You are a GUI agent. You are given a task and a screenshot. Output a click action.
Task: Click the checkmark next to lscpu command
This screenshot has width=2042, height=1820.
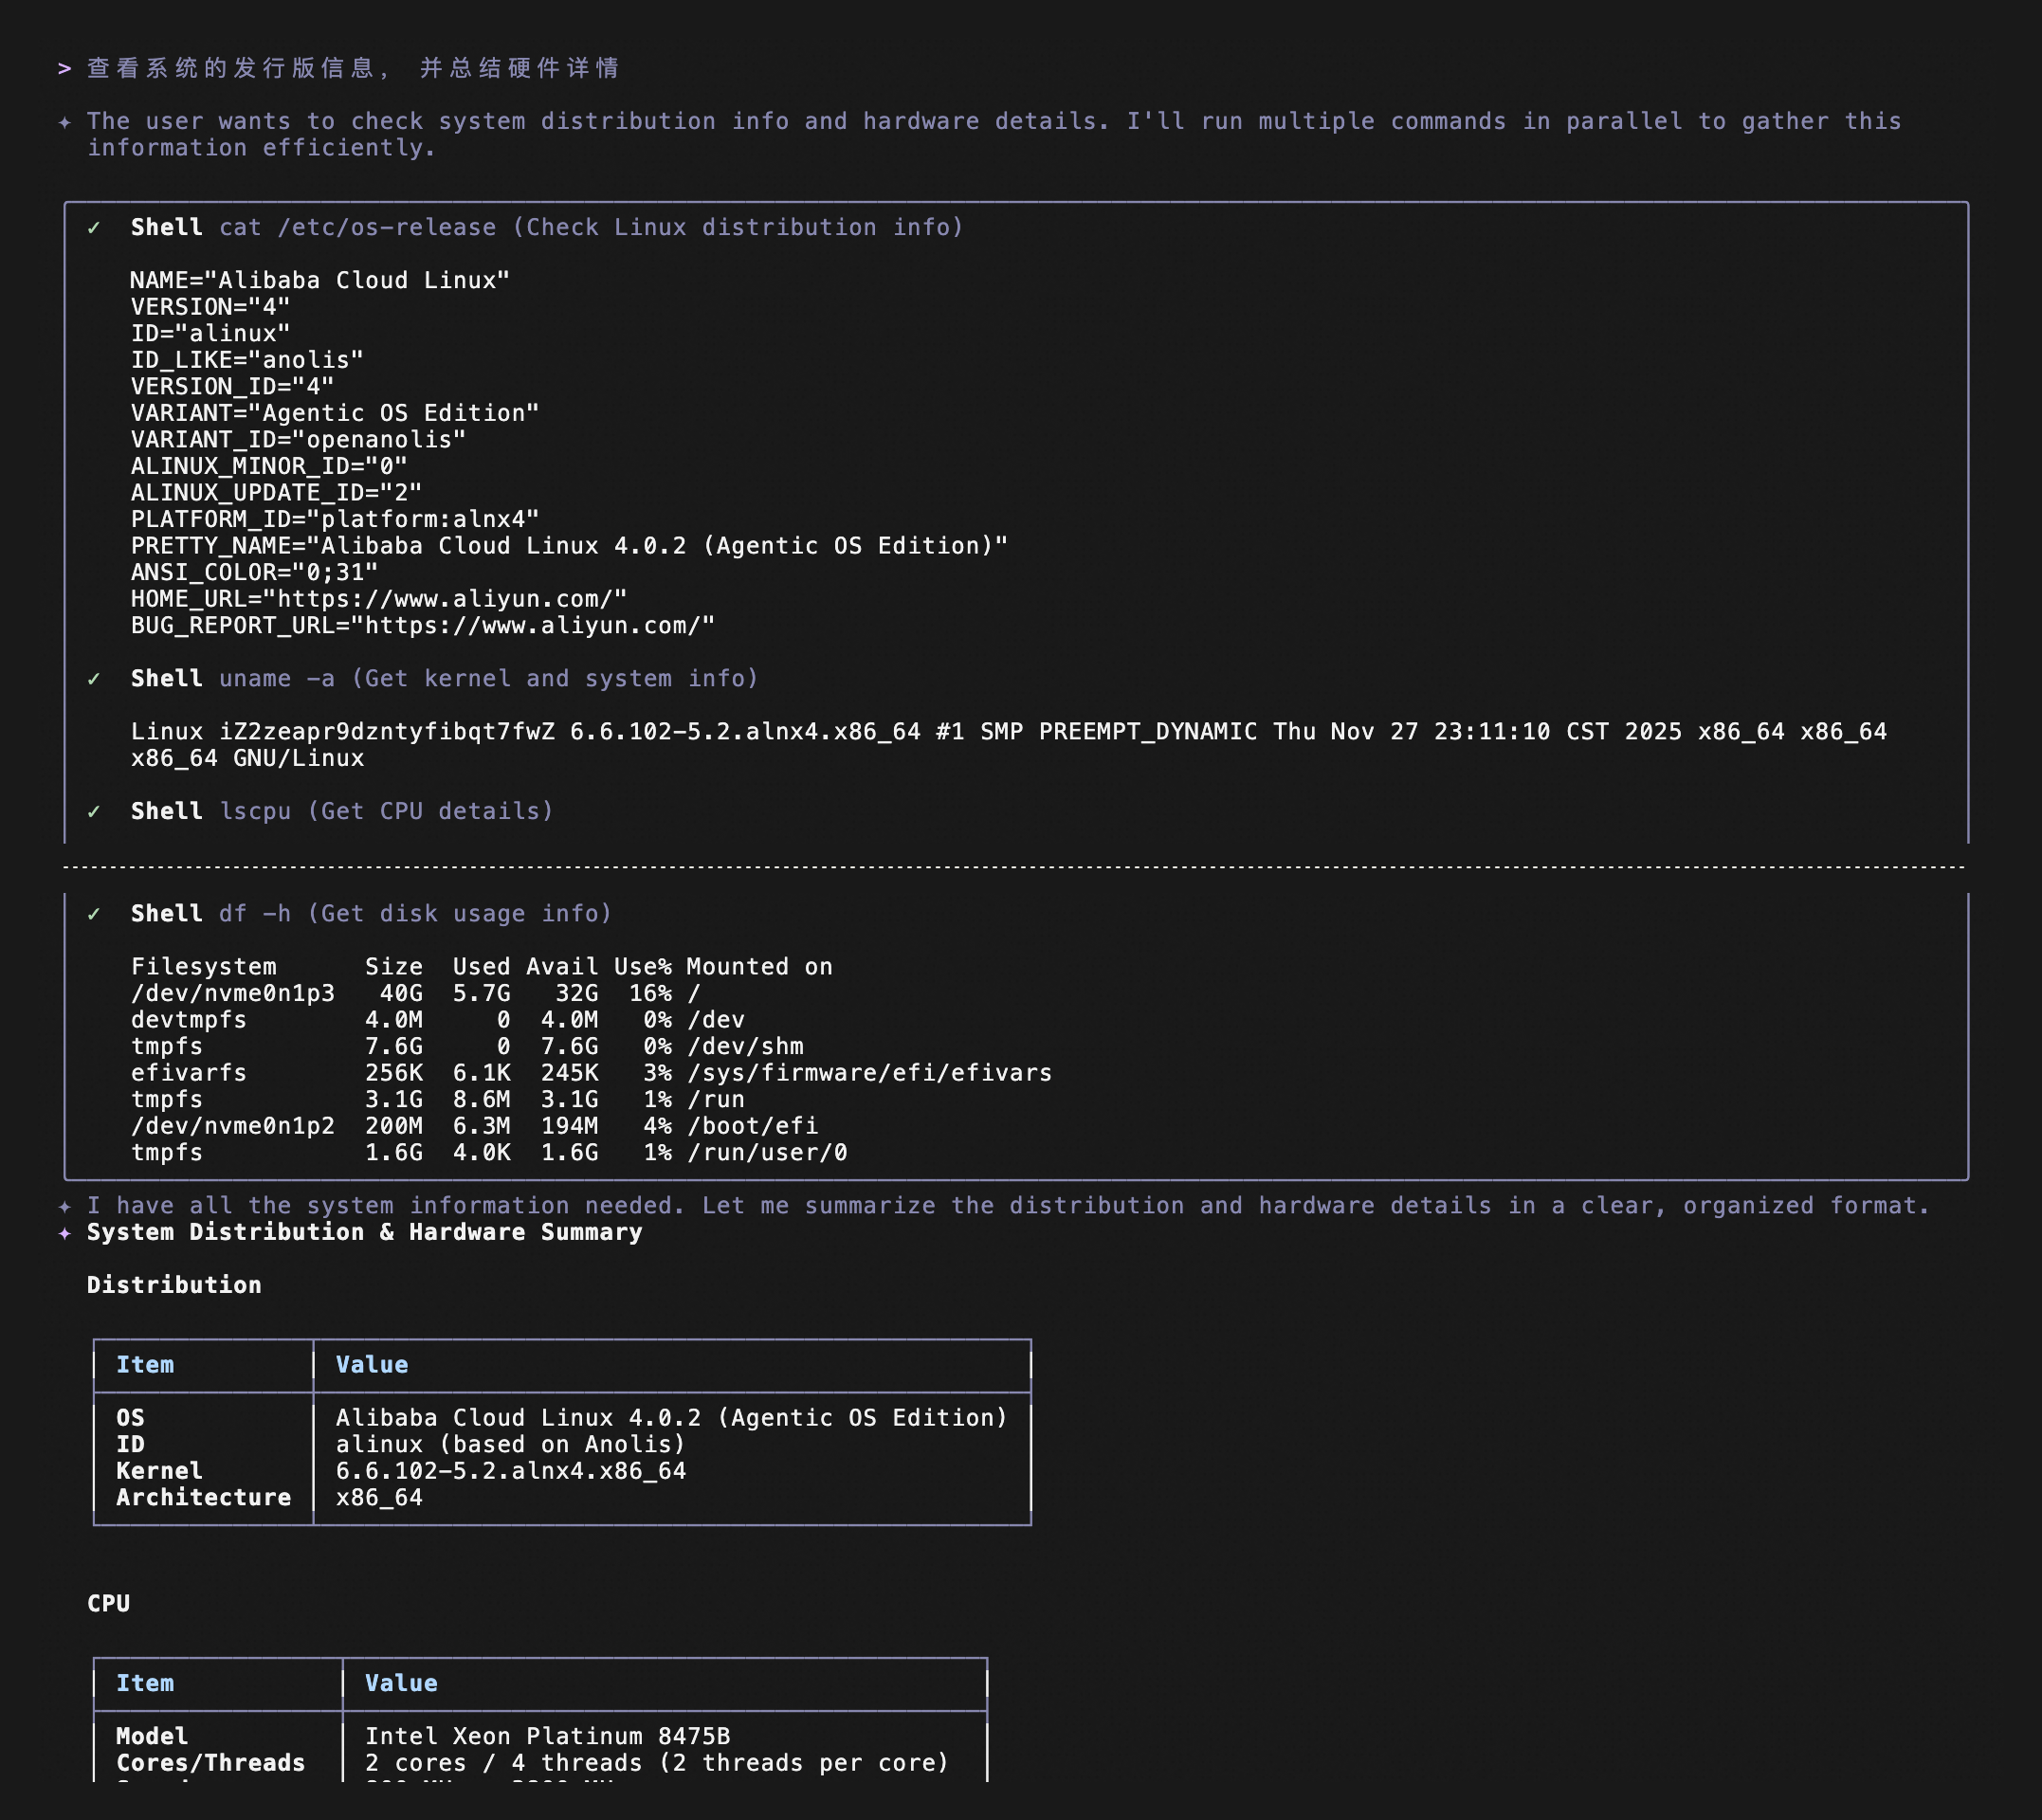click(x=94, y=812)
